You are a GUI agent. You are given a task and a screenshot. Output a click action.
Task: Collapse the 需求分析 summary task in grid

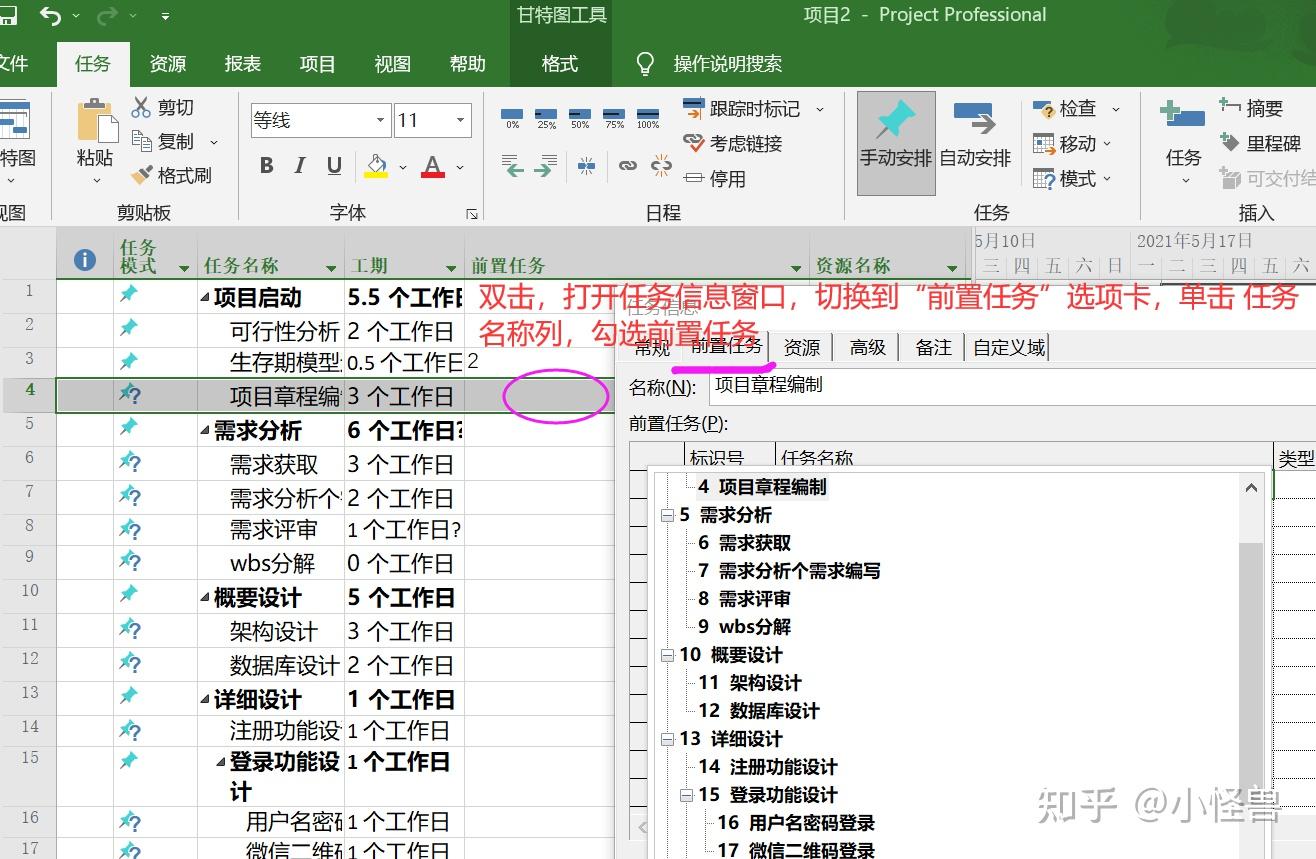(205, 431)
